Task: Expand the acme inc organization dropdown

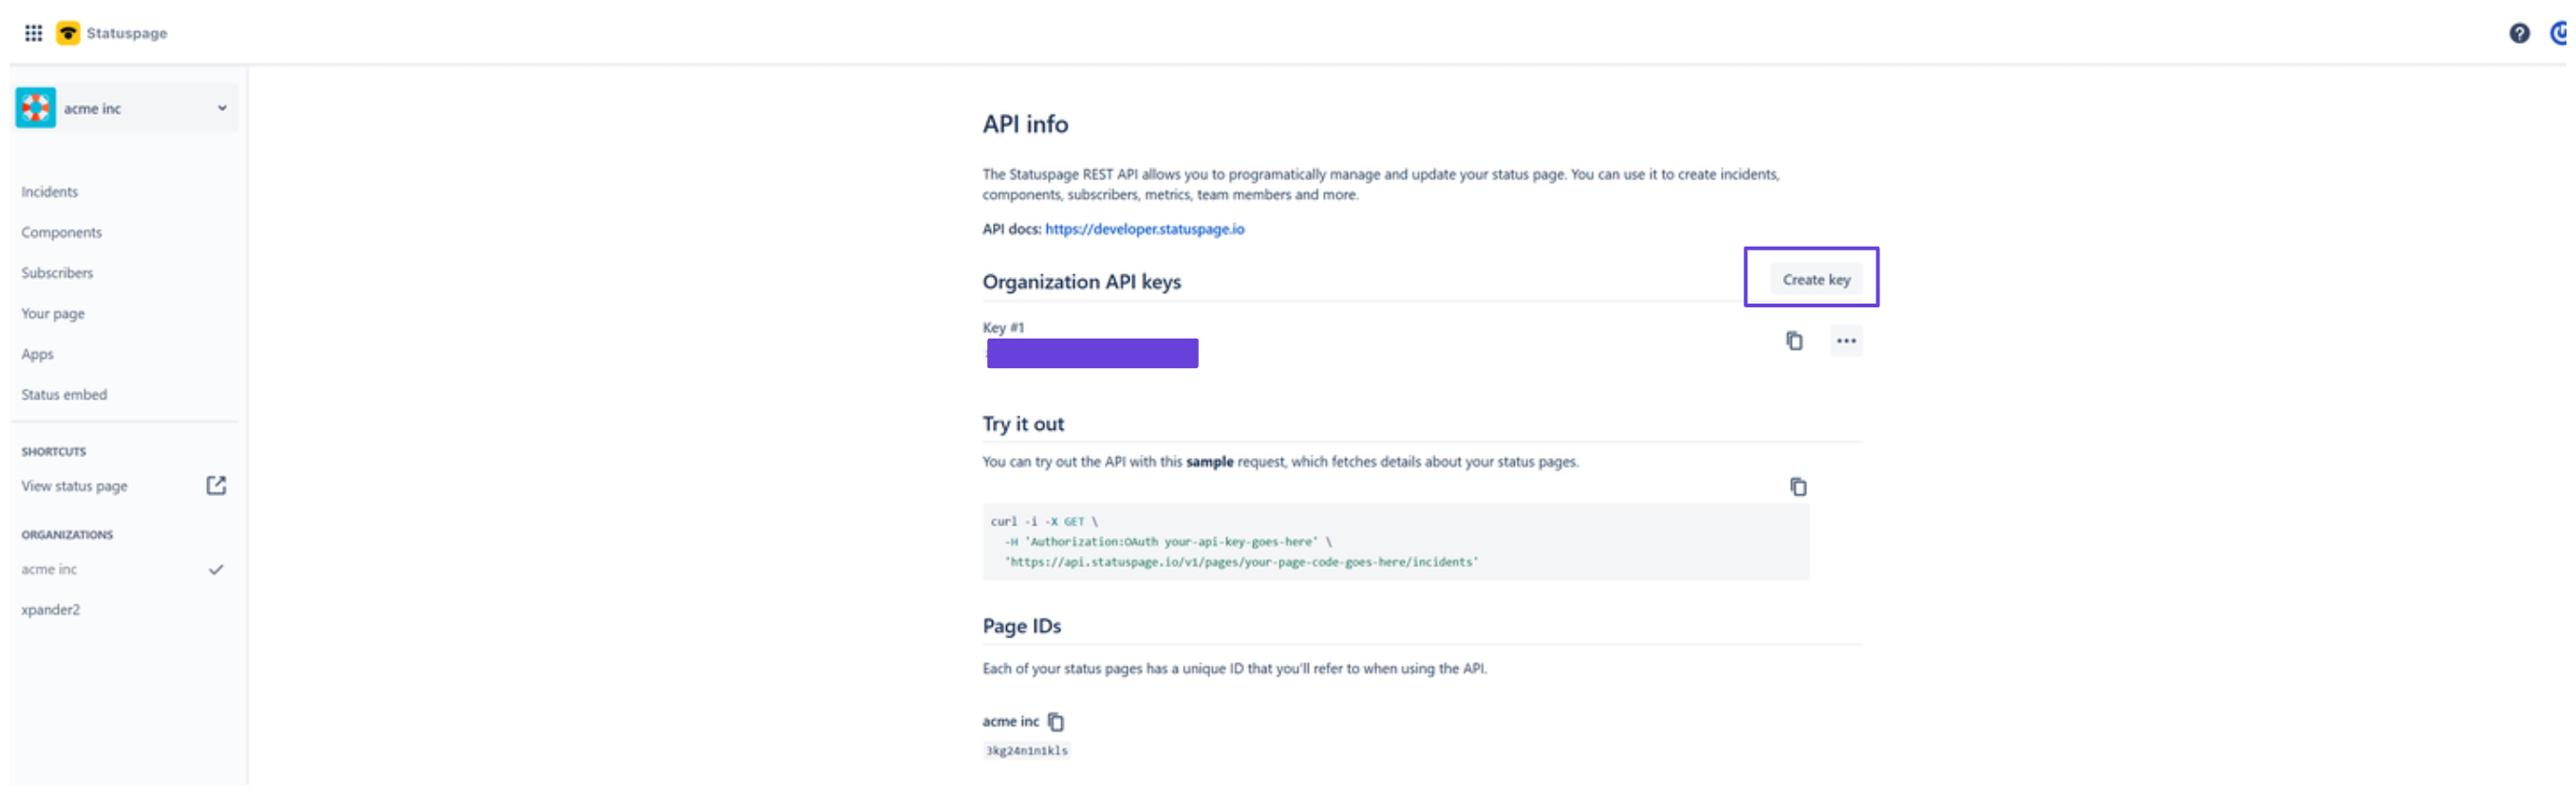Action: 222,108
